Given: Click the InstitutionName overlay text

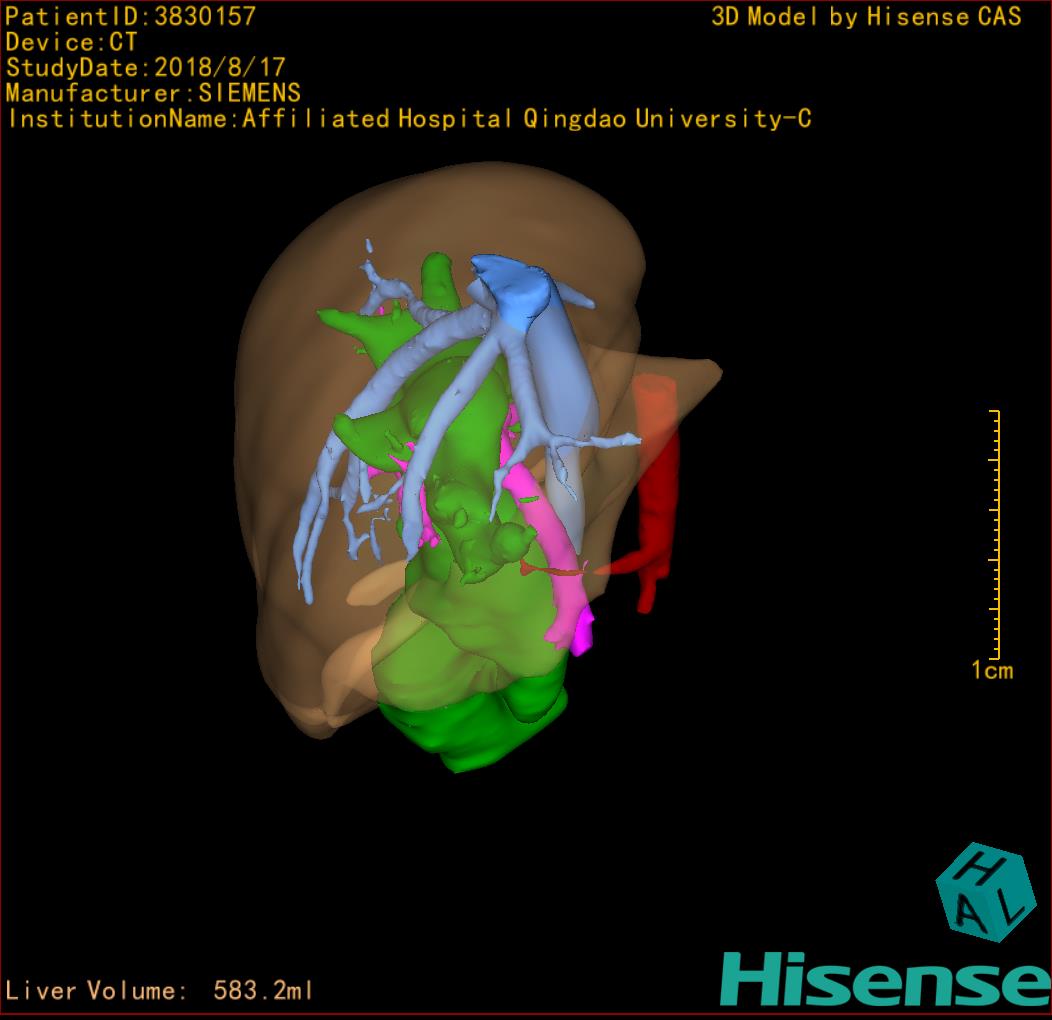Looking at the screenshot, I should [x=408, y=119].
